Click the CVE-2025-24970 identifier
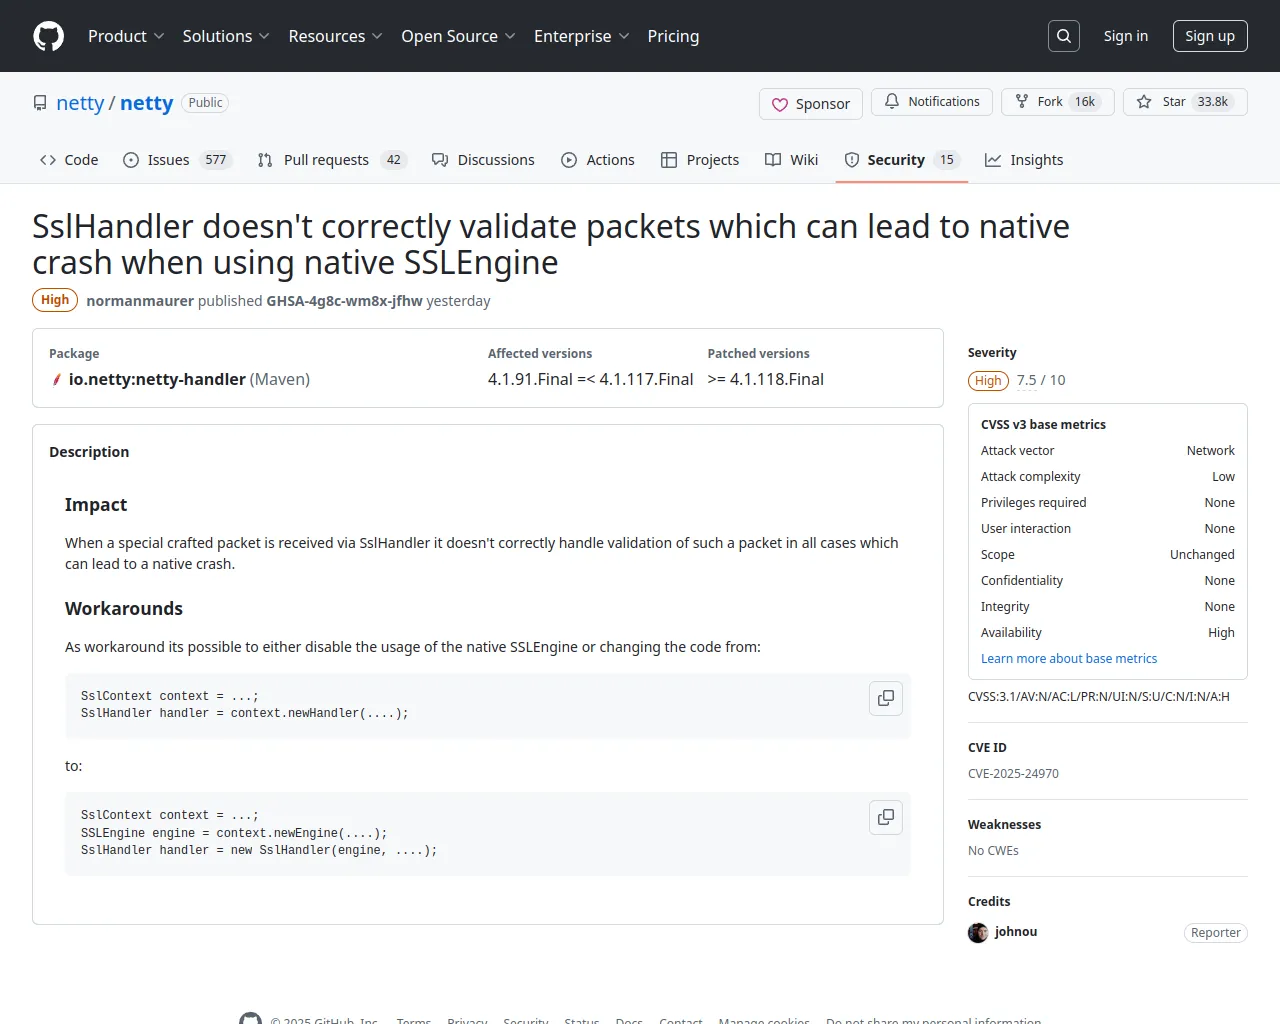 [x=1013, y=774]
